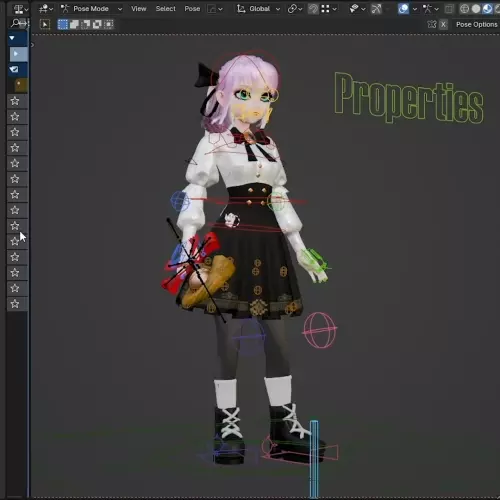This screenshot has height=500, width=500.
Task: Toggle viewport overlays
Action: tap(403, 9)
